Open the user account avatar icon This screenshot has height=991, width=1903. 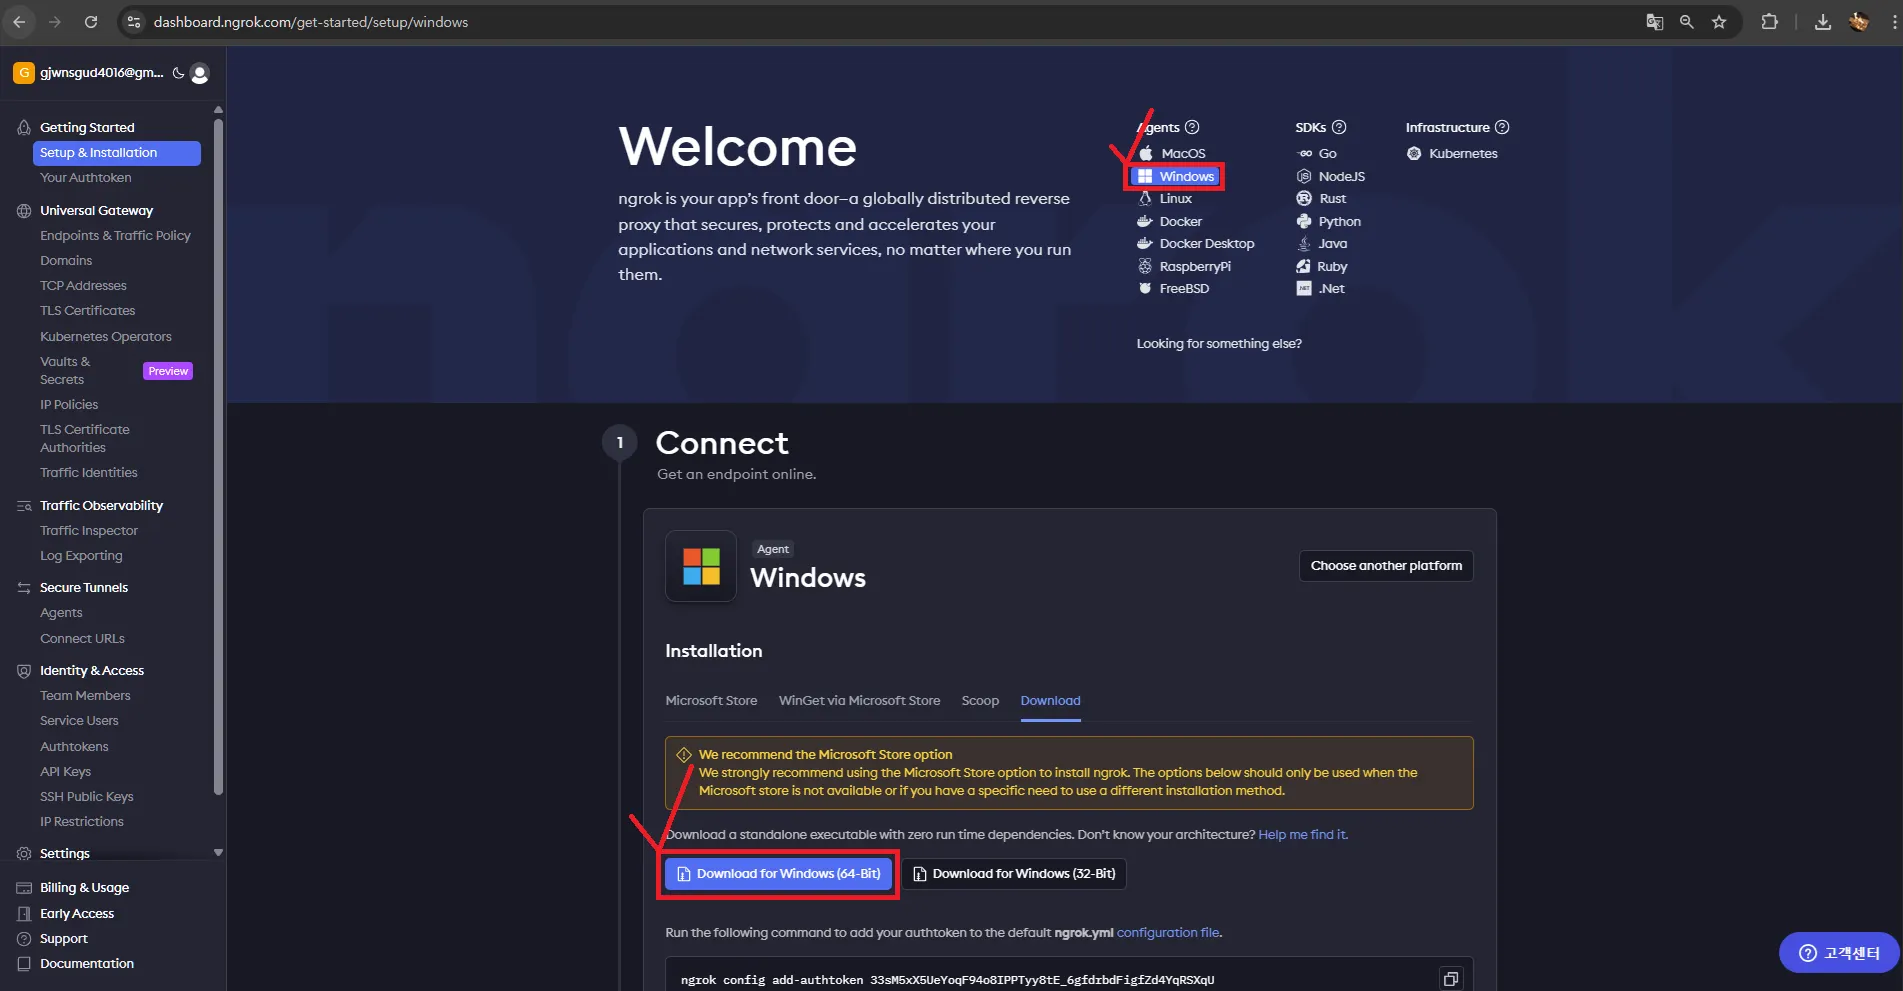pos(200,73)
